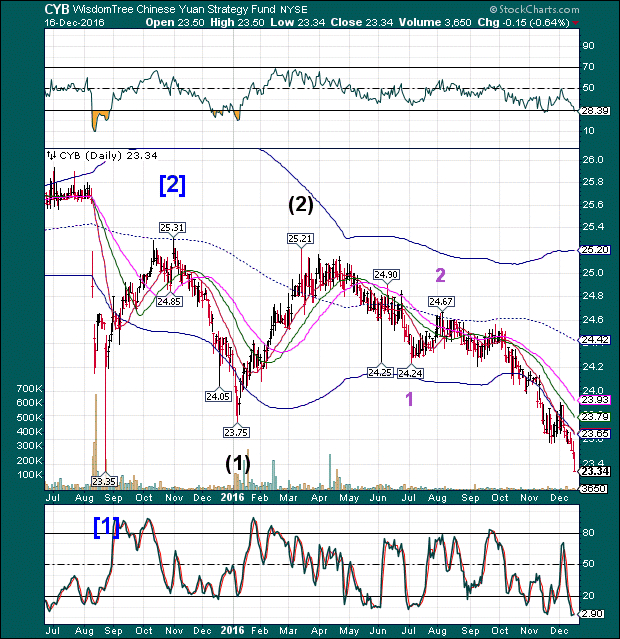
Task: Click the date 16-Dec-2016
Action: tap(75, 22)
